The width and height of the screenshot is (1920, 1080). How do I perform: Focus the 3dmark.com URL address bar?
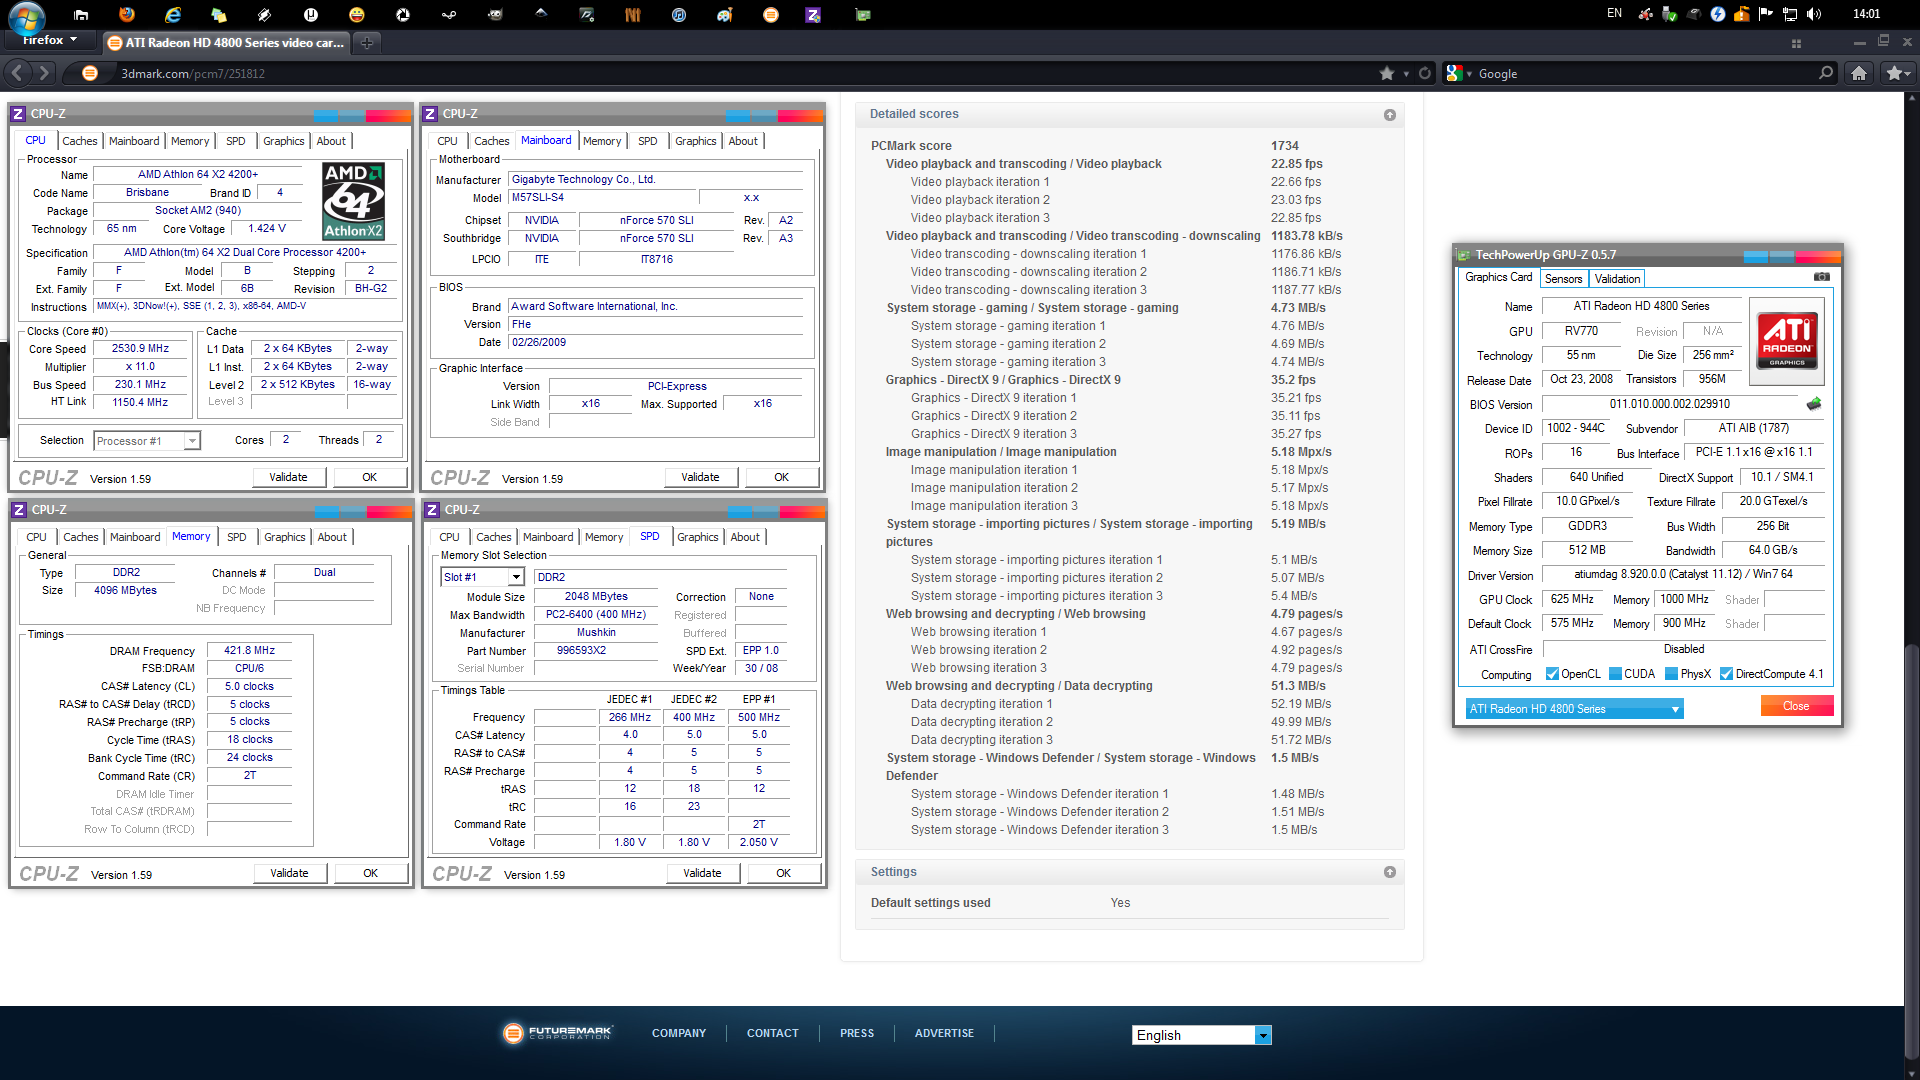(740, 73)
